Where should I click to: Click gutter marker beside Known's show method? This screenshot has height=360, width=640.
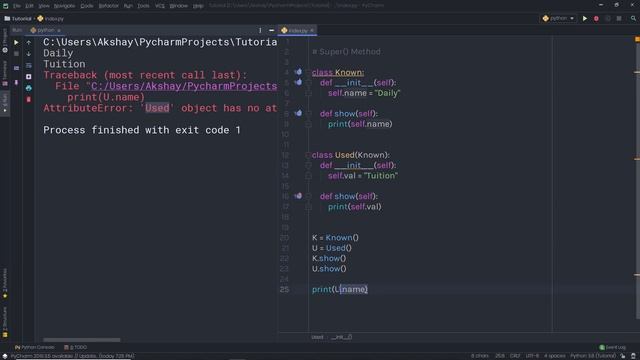298,113
